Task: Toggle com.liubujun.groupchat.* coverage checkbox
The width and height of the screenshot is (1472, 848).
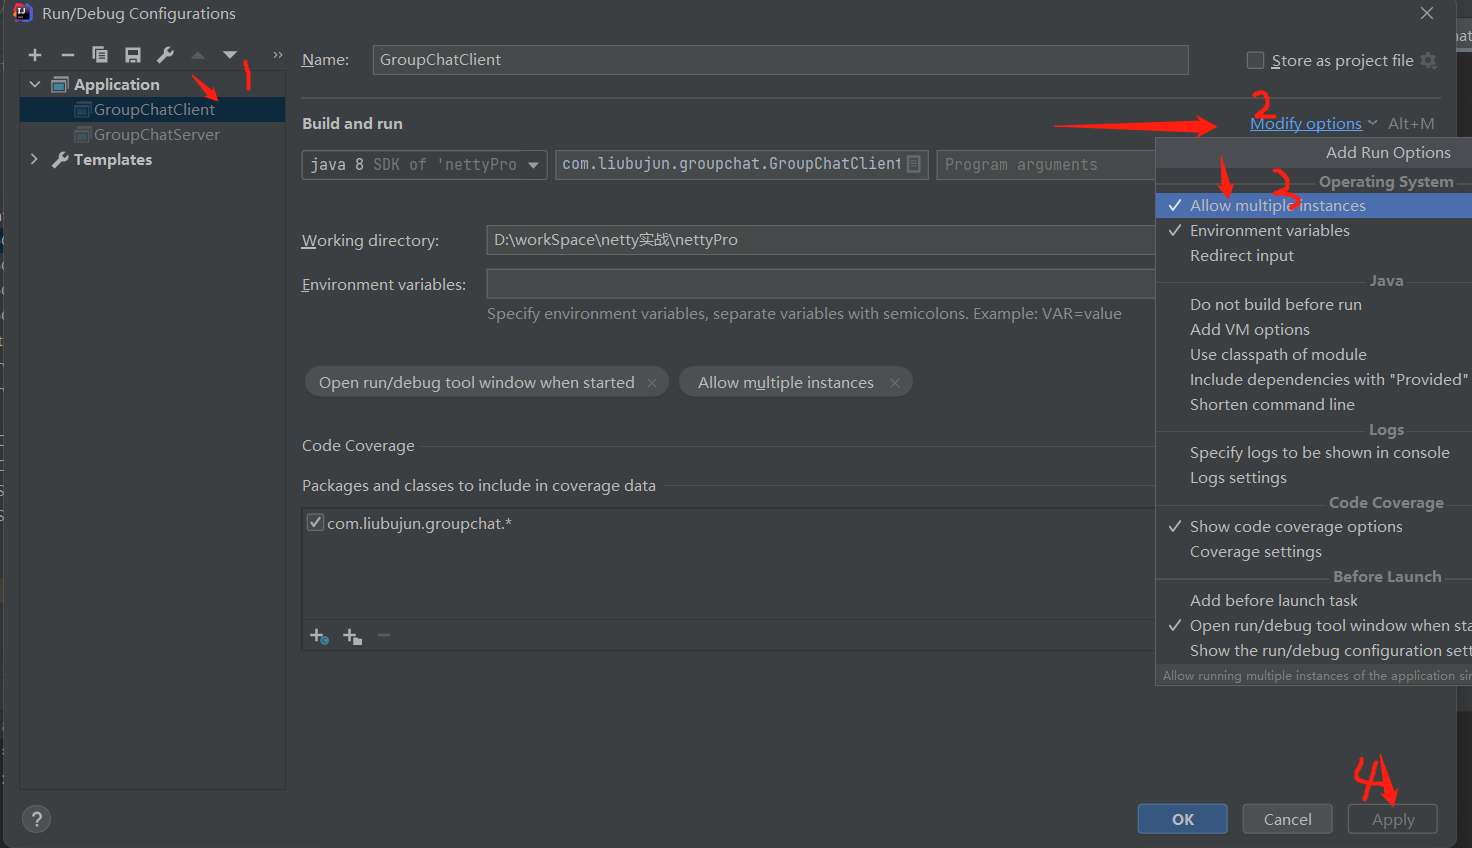Action: pyautogui.click(x=316, y=523)
